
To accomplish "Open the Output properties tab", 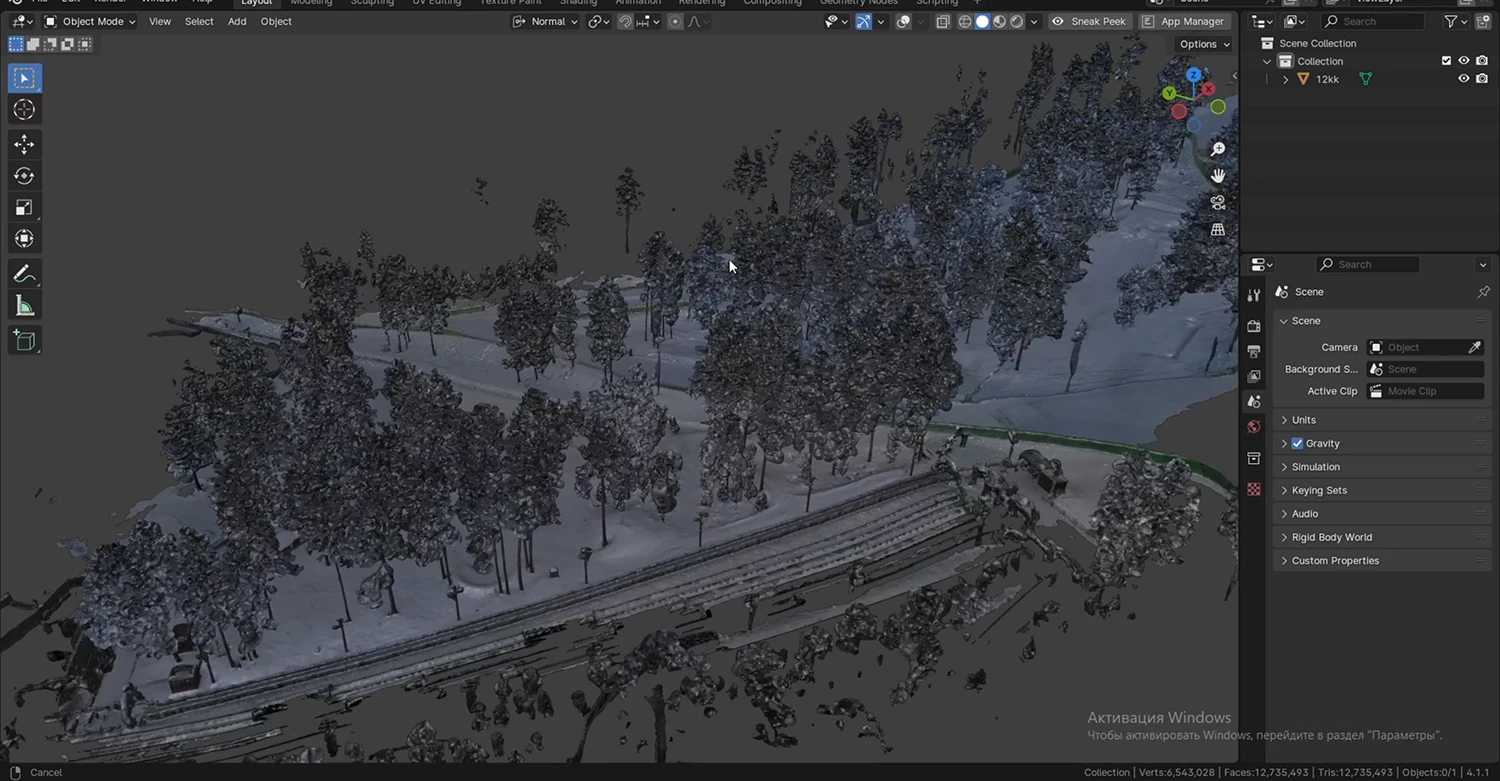I will point(1254,351).
